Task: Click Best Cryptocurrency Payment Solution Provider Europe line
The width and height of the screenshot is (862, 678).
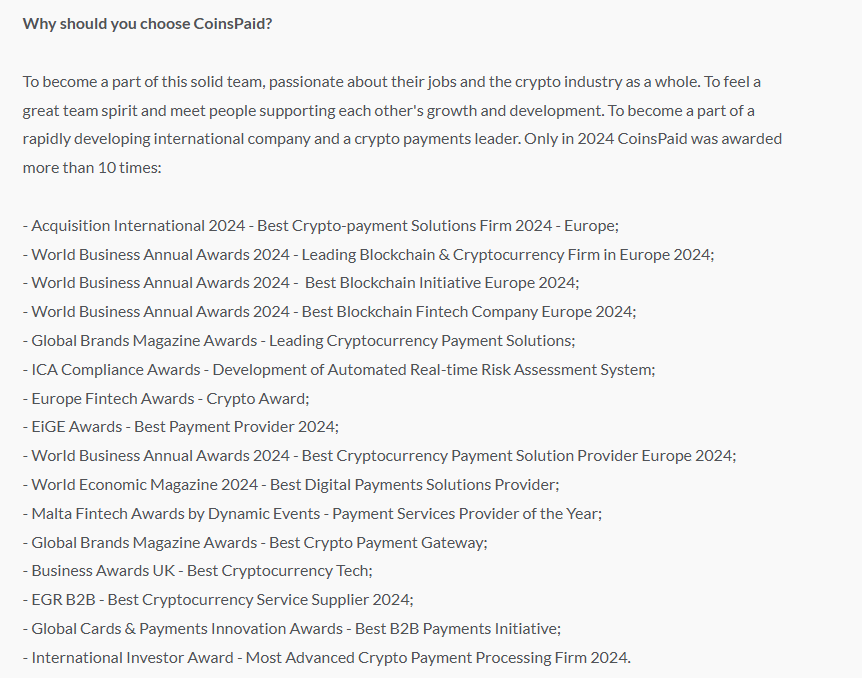Action: coord(379,456)
